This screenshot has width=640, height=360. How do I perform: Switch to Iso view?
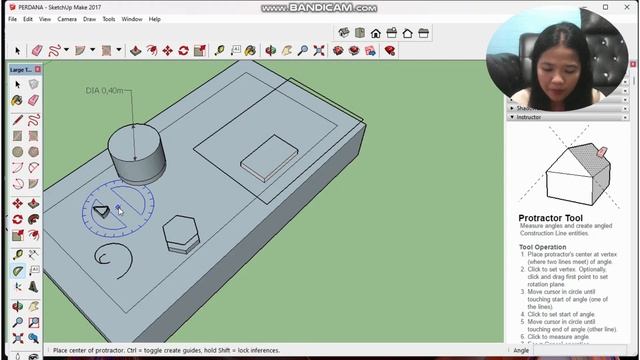point(344,33)
